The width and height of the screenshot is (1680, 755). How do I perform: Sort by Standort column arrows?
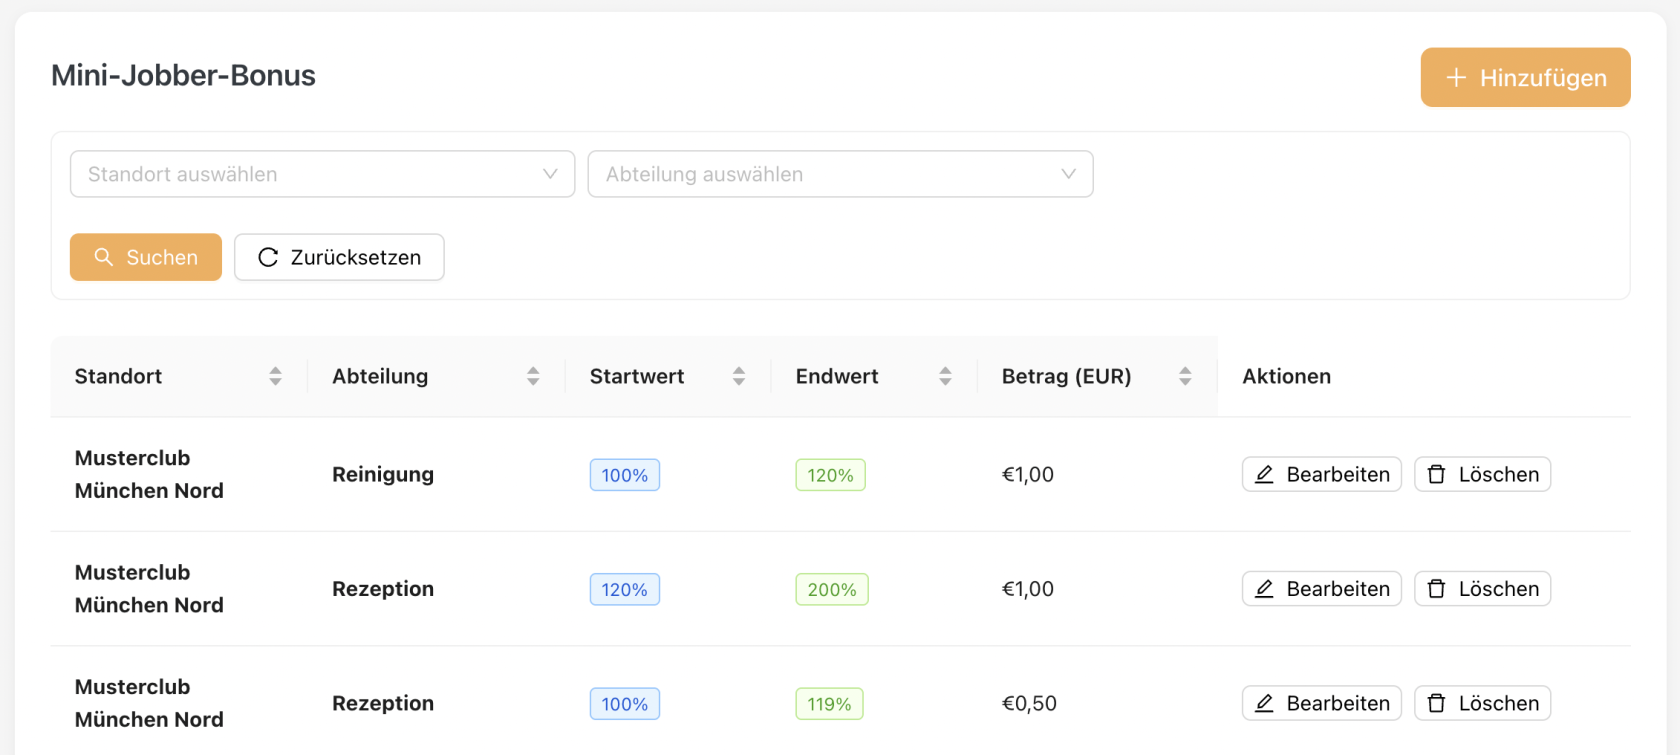click(275, 376)
